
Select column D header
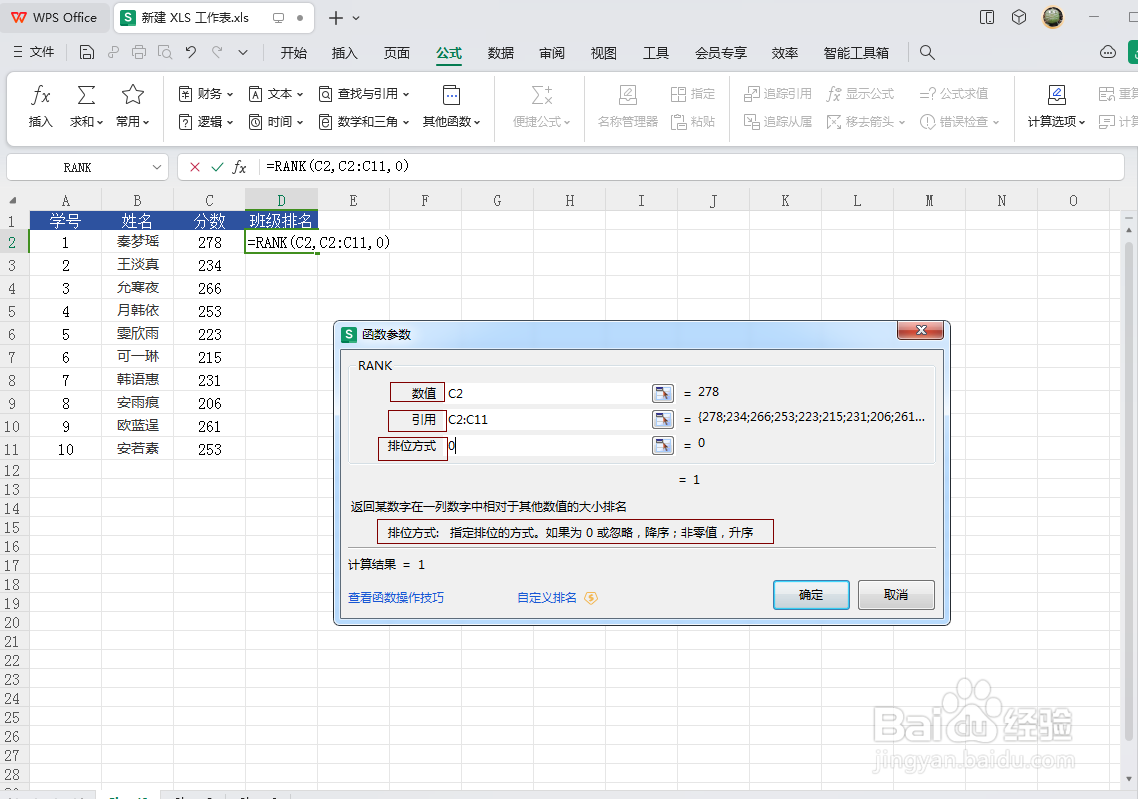tap(281, 201)
